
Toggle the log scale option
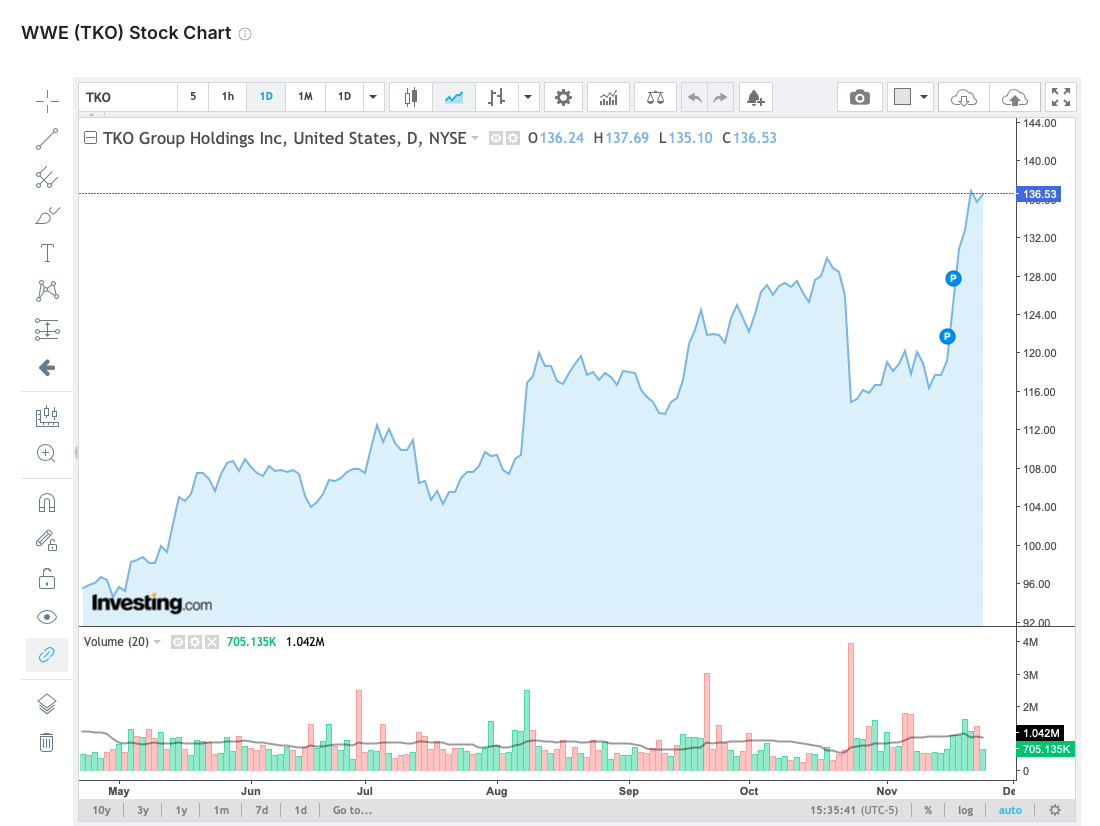[964, 810]
